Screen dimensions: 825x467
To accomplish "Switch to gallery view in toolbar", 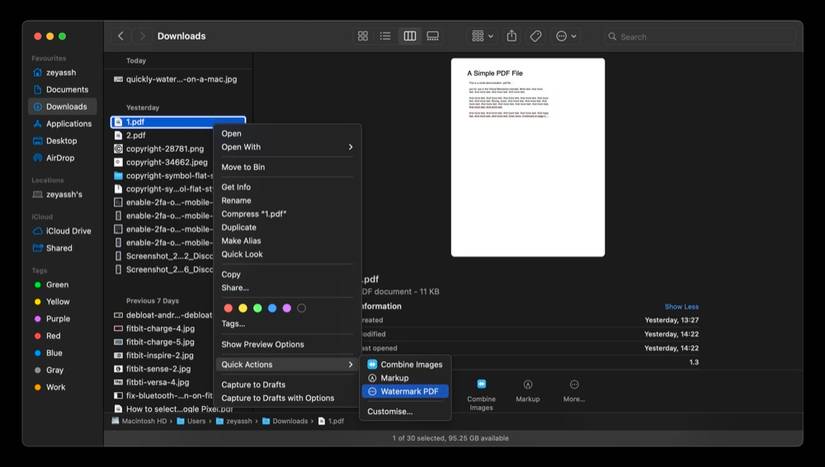I will 432,36.
